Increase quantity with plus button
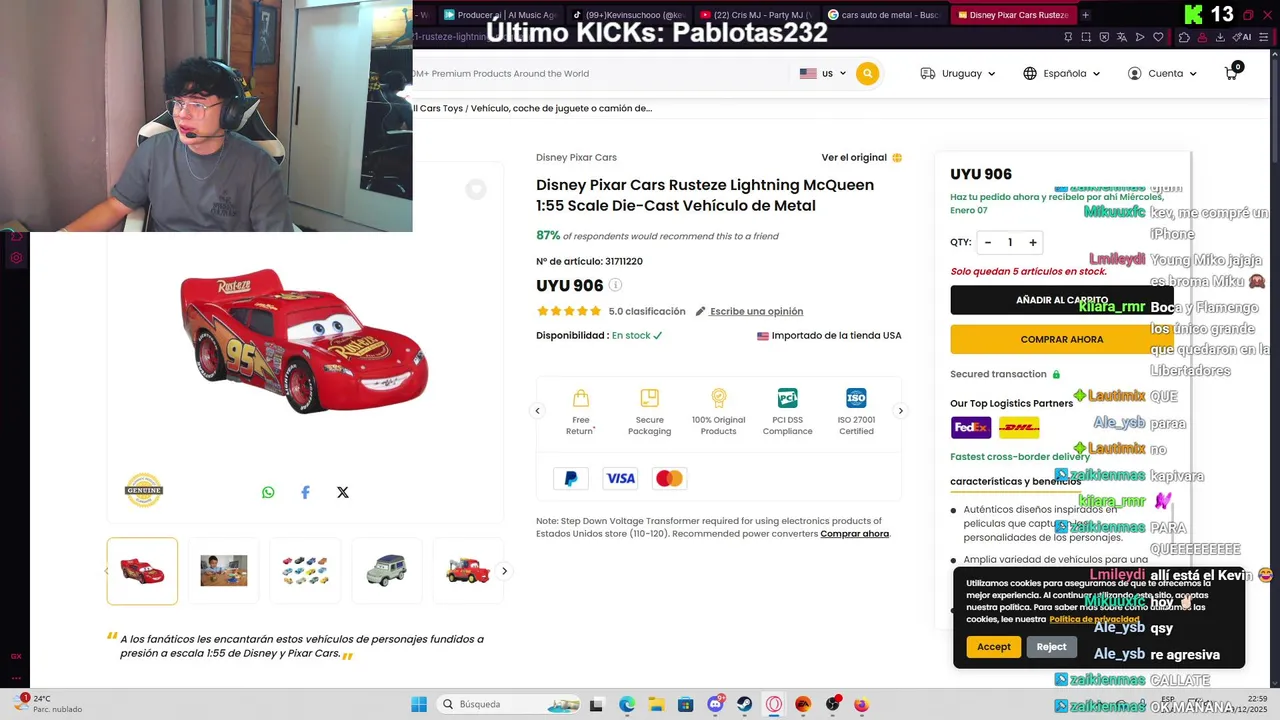The width and height of the screenshot is (1280, 720). click(1033, 242)
